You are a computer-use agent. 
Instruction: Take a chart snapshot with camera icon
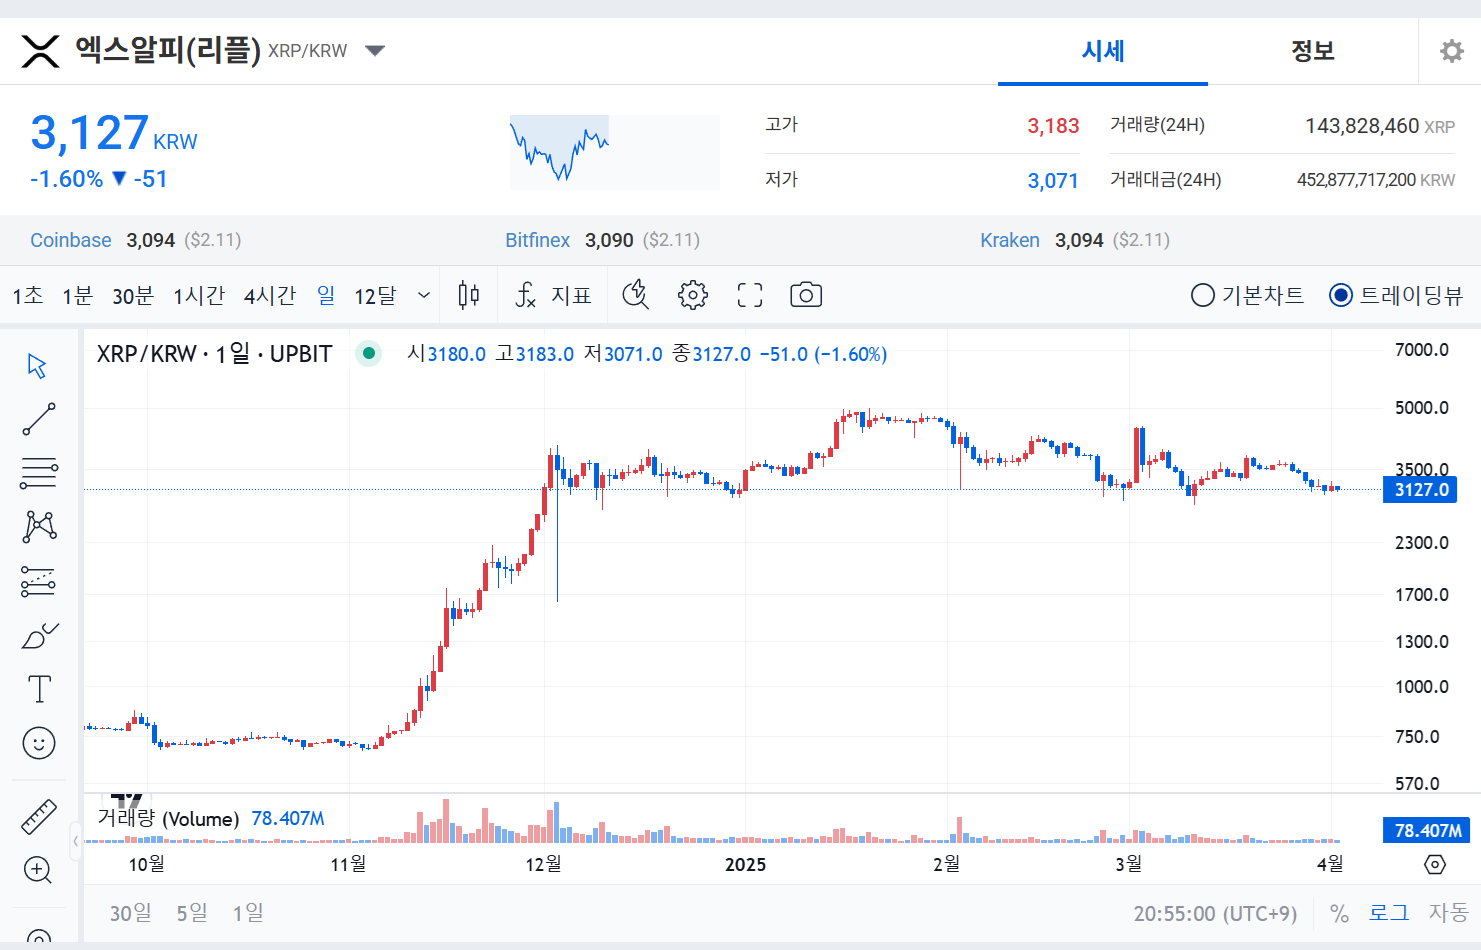[x=806, y=295]
